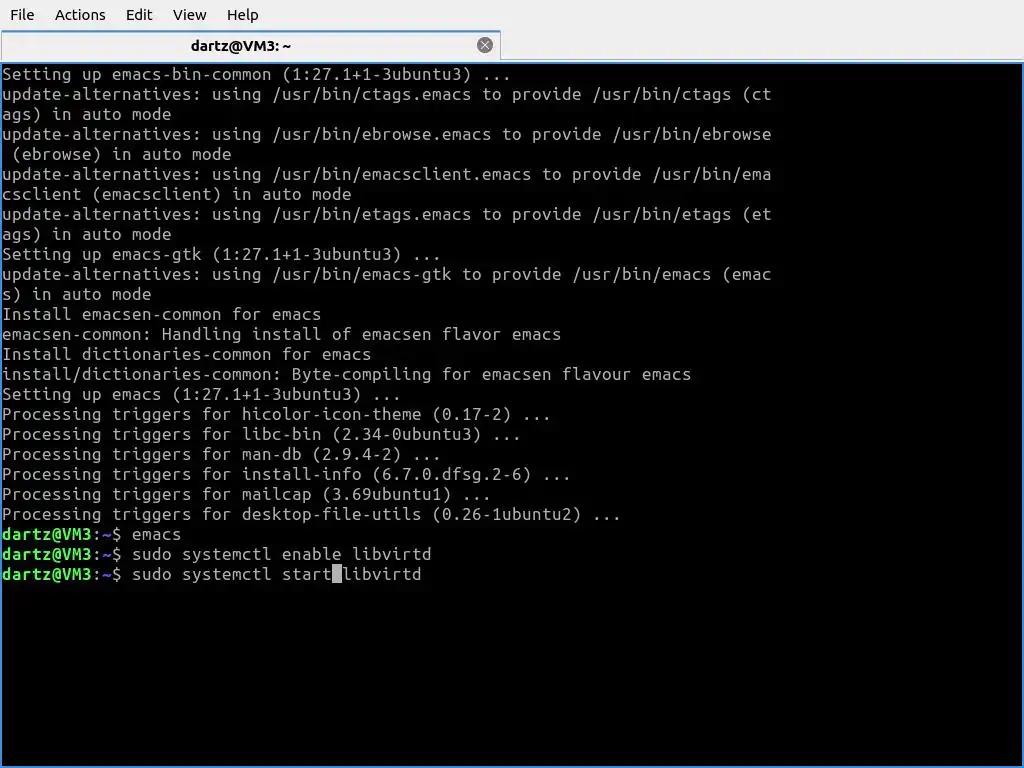Click 'Setting up emacs-gtk' line

click(221, 254)
